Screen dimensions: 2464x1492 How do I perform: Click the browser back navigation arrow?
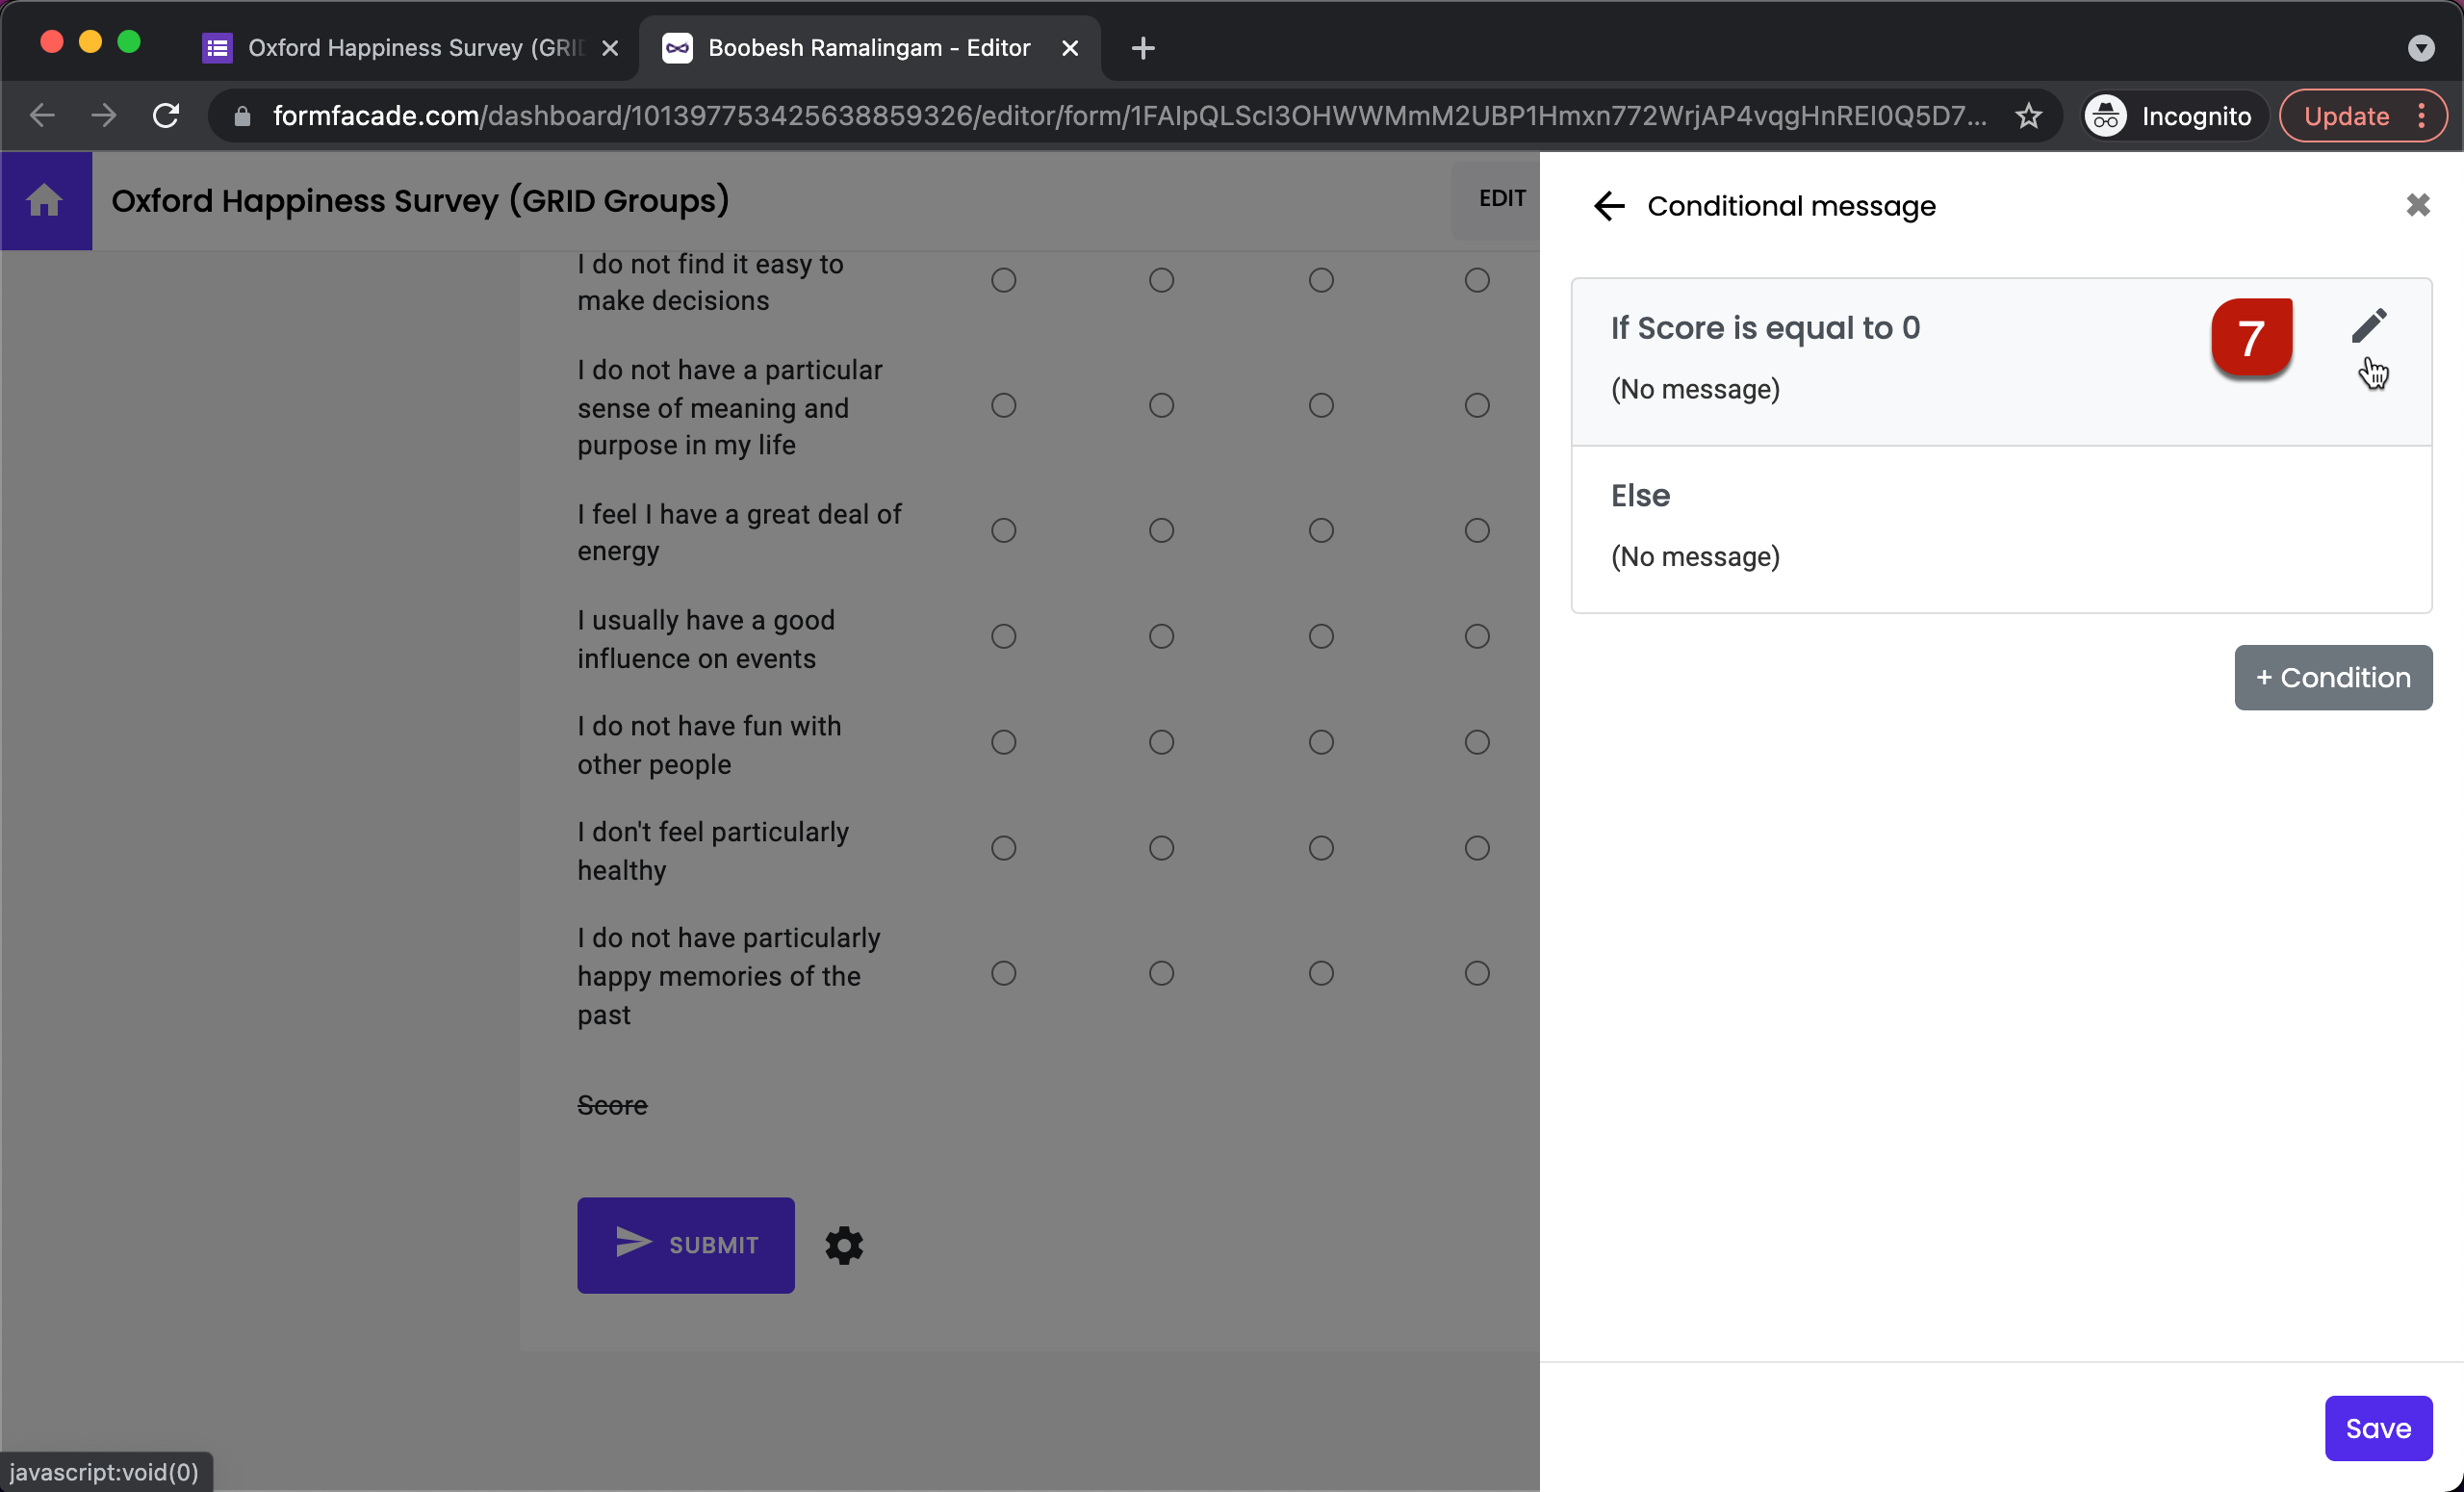pyautogui.click(x=42, y=115)
